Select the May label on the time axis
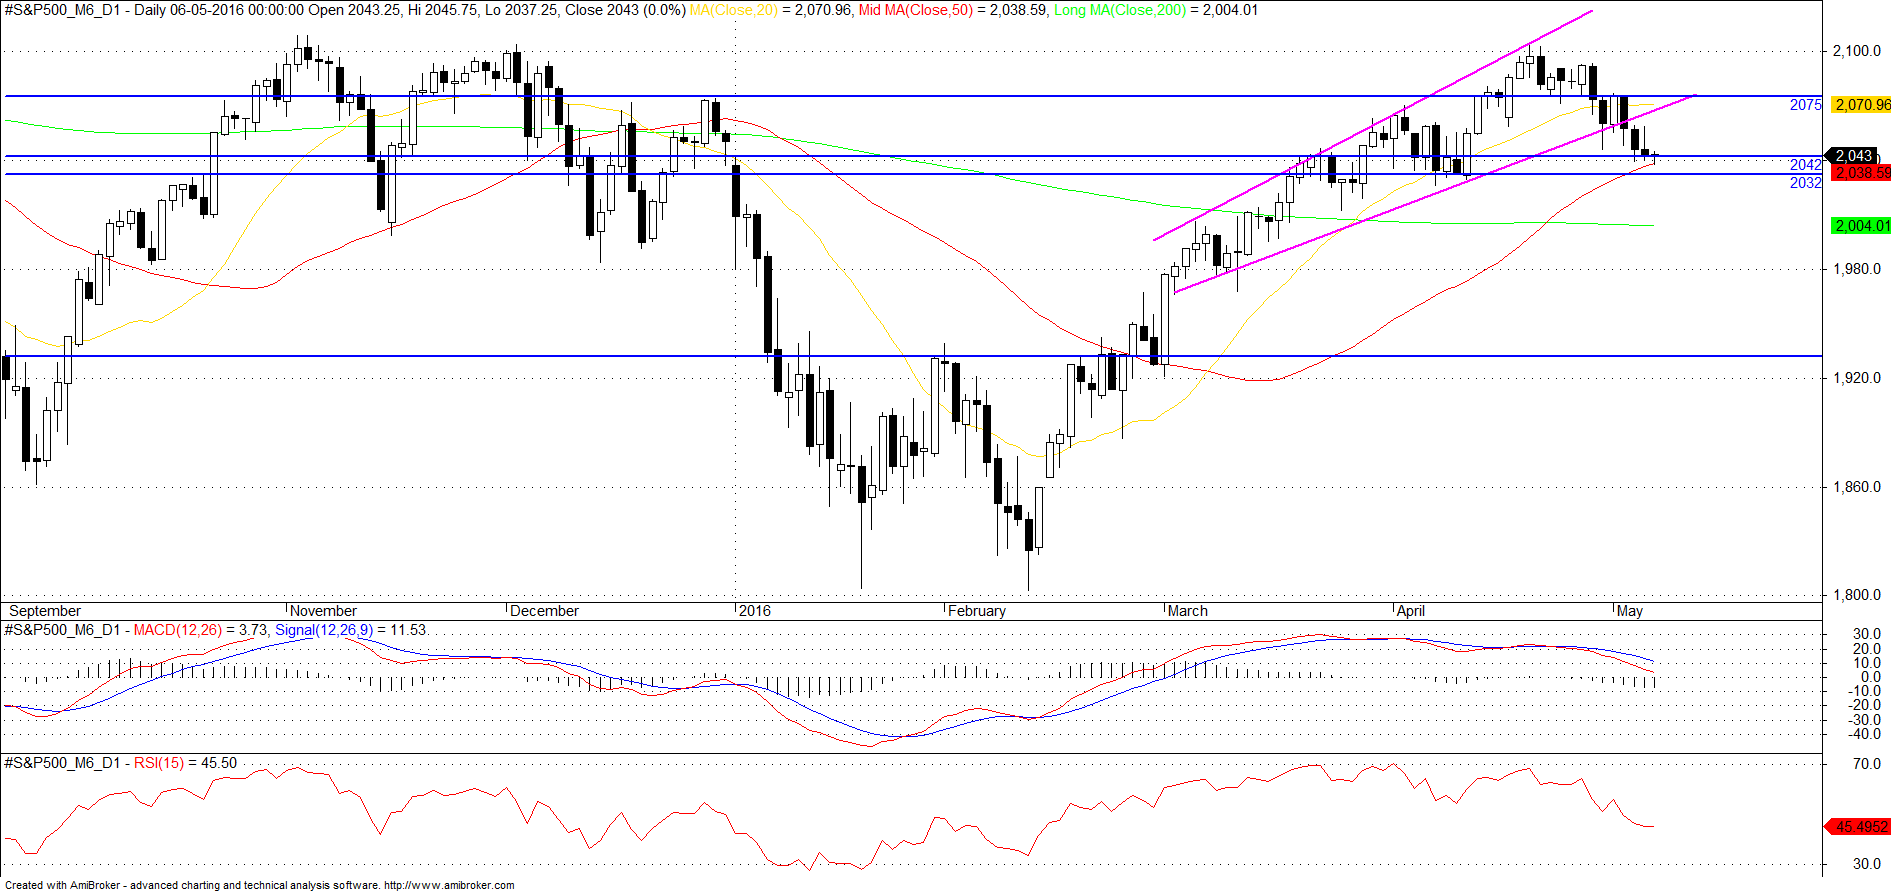The image size is (1891, 892). [x=1630, y=611]
